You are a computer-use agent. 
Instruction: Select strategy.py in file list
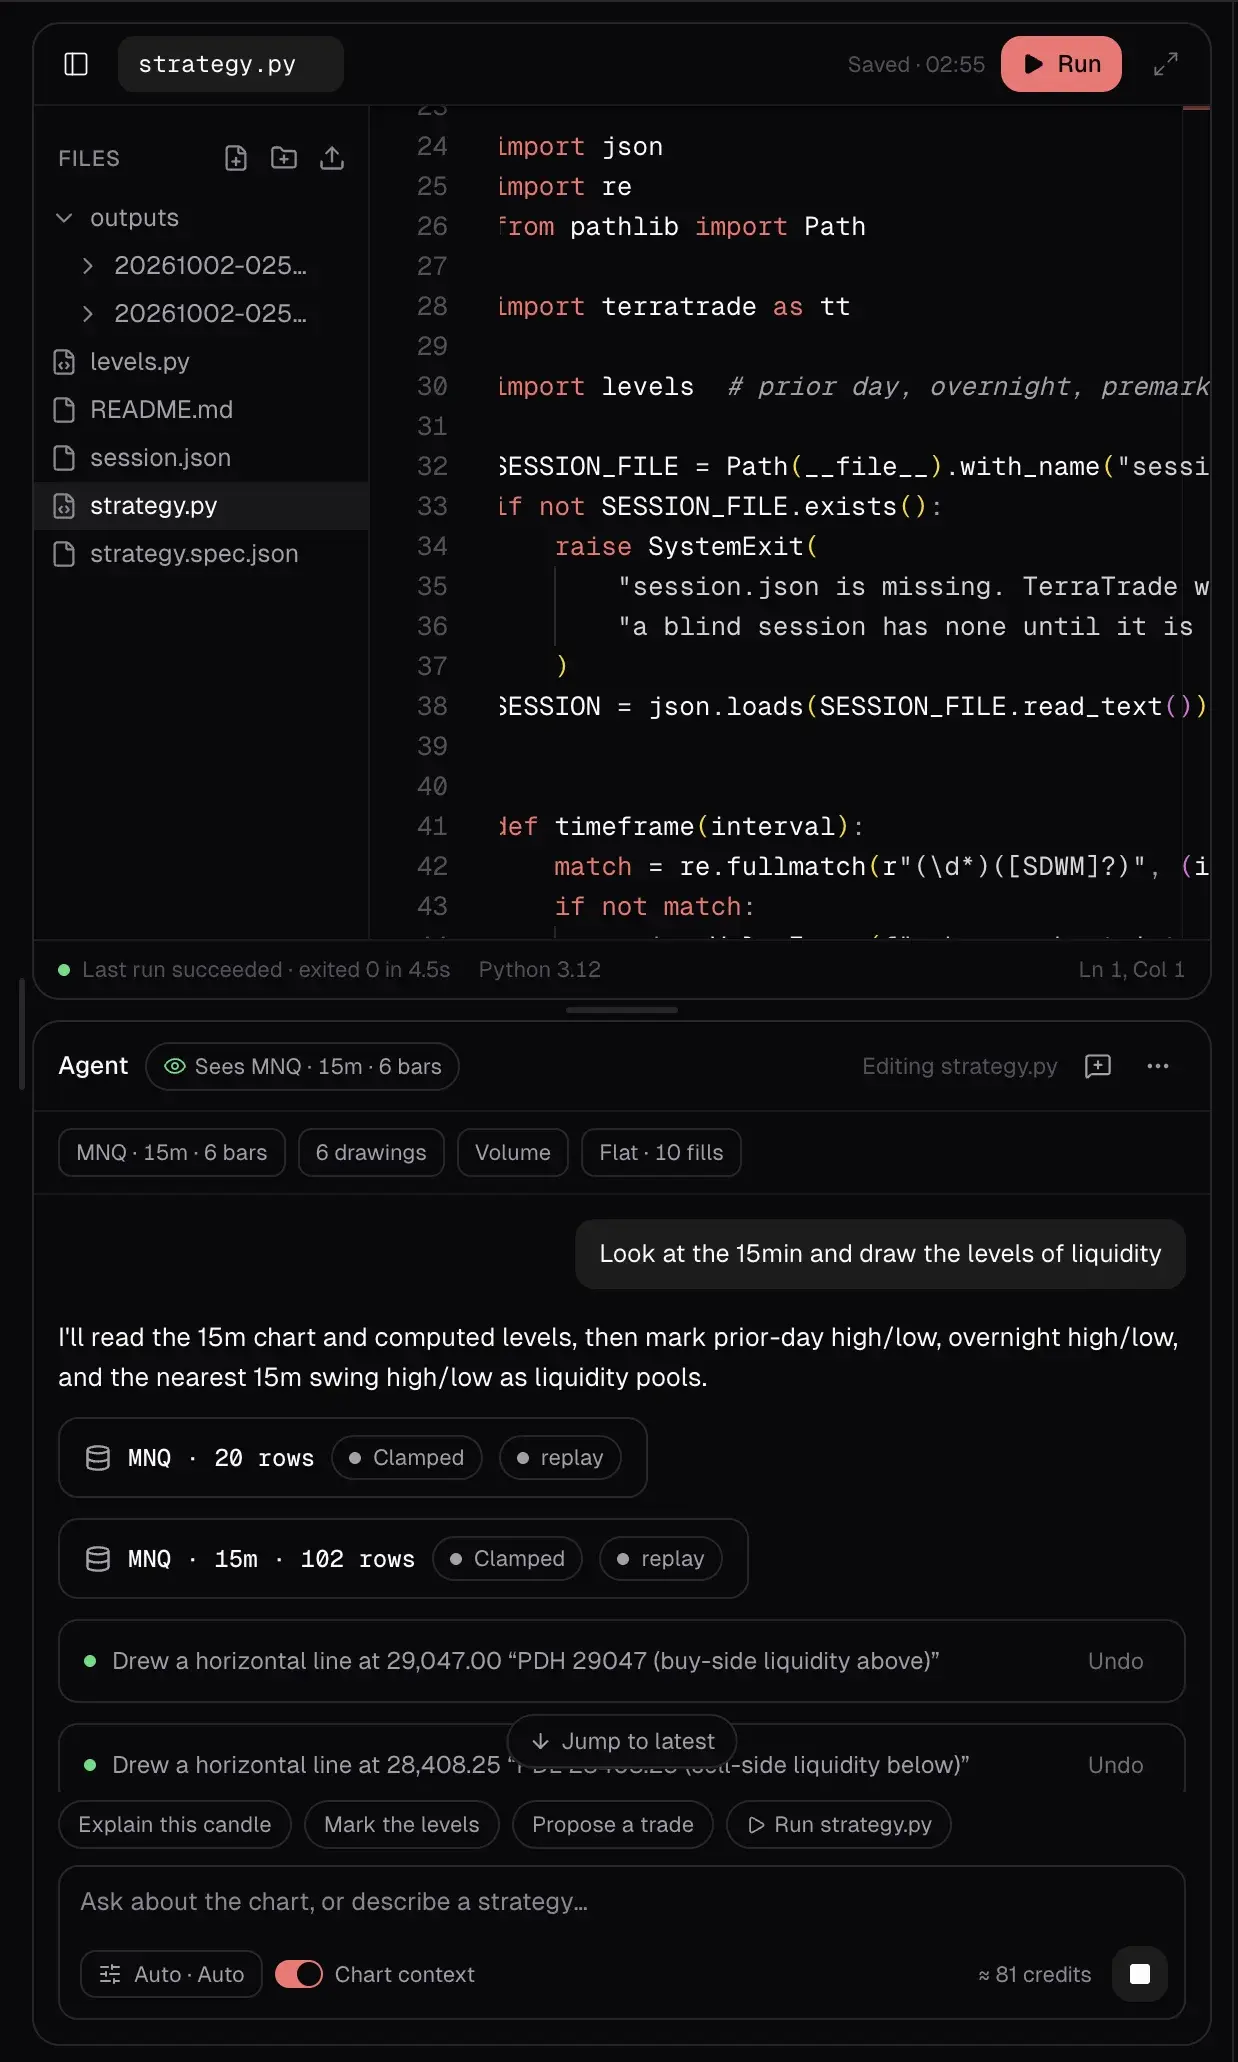tap(201, 506)
